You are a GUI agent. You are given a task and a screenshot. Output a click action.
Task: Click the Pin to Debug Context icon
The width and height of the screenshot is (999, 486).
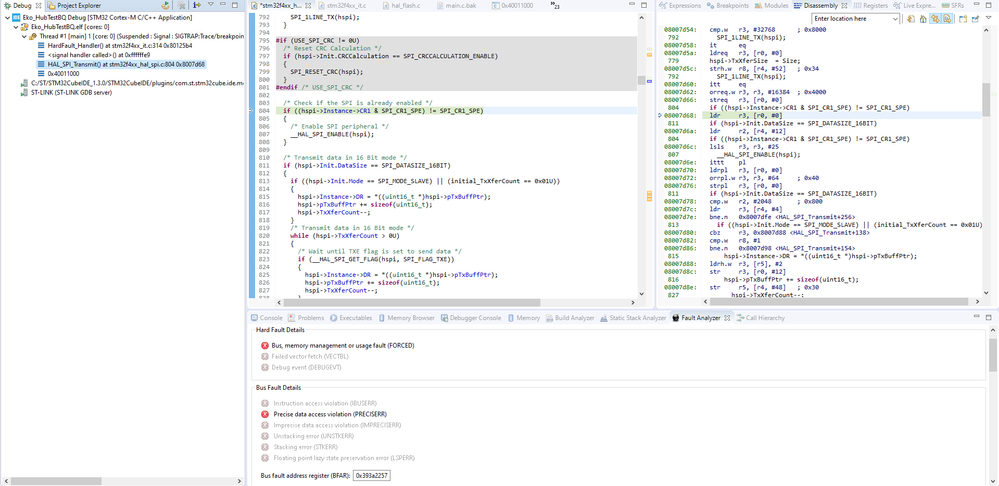point(975,18)
